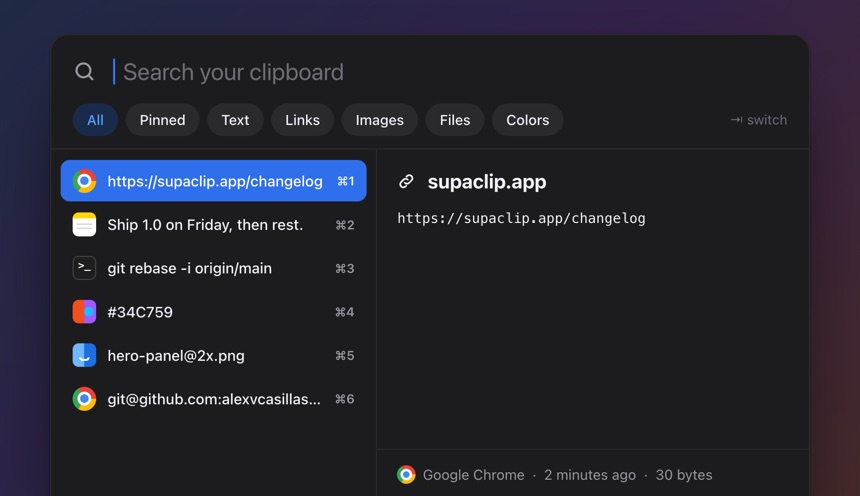Click the tab switch hint
The height and width of the screenshot is (496, 860).
pos(759,120)
